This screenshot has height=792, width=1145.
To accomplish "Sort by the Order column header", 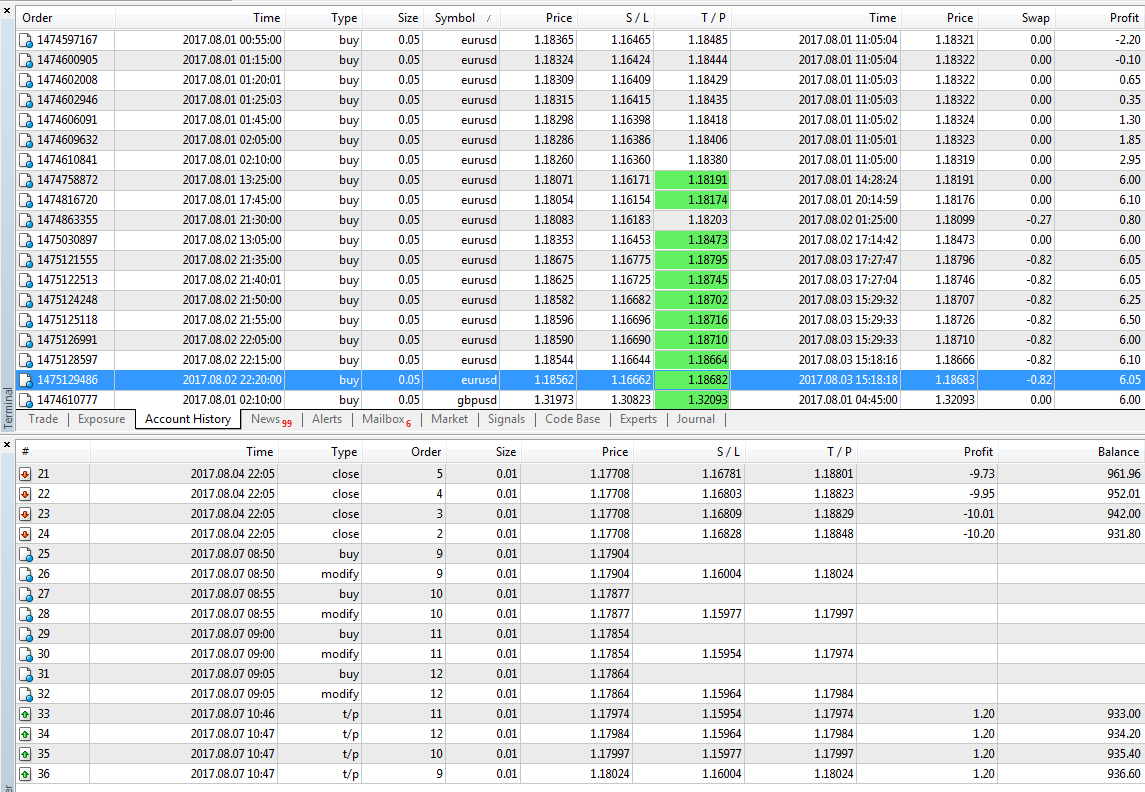I will point(66,18).
